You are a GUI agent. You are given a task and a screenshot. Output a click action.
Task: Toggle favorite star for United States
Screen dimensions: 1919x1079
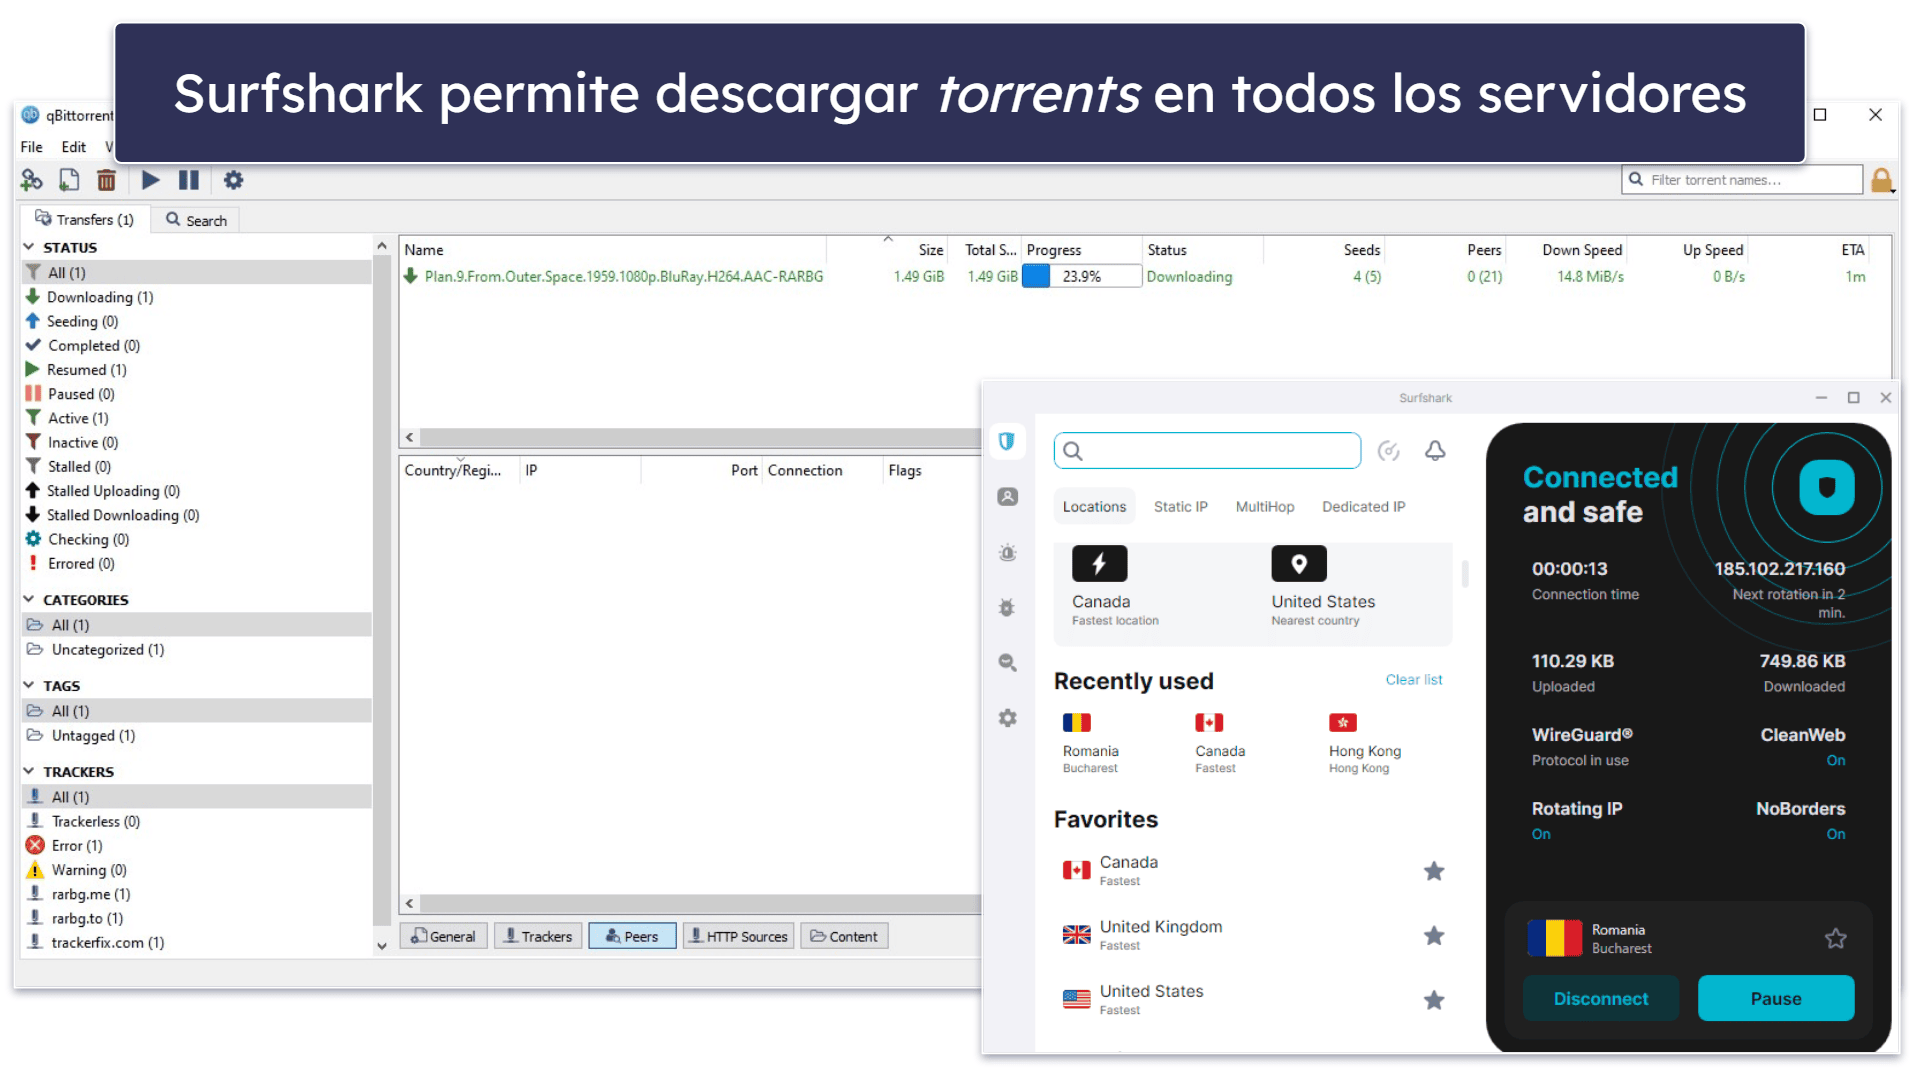[x=1433, y=1000]
